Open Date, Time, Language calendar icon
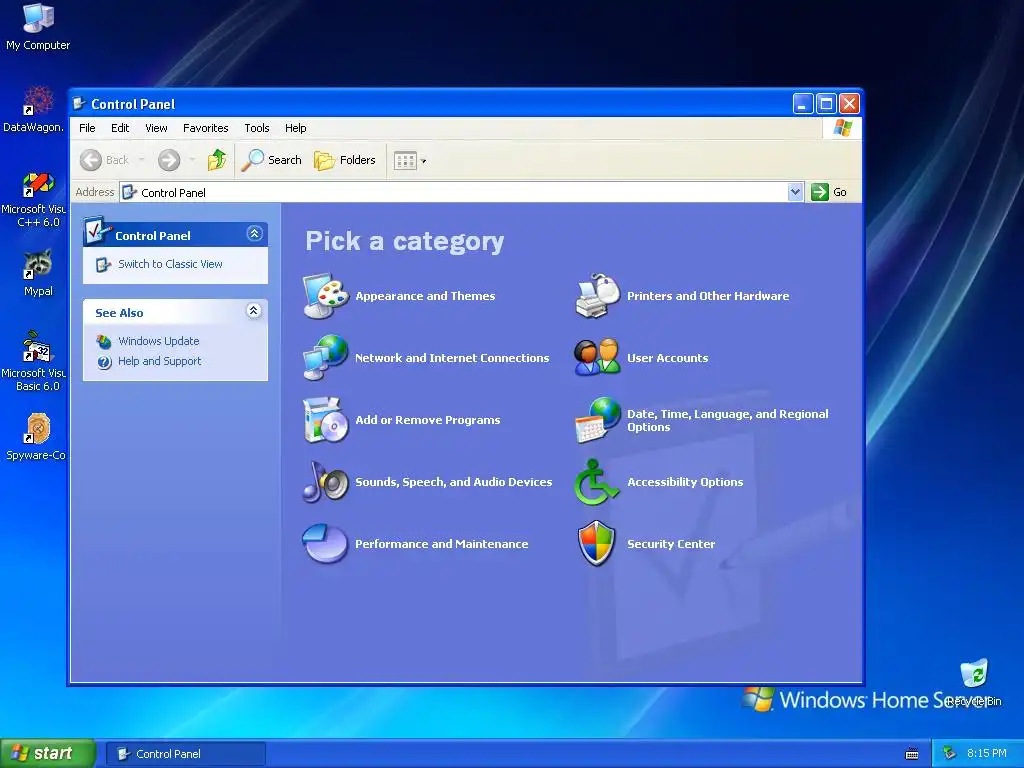This screenshot has width=1024, height=768. pyautogui.click(x=597, y=420)
